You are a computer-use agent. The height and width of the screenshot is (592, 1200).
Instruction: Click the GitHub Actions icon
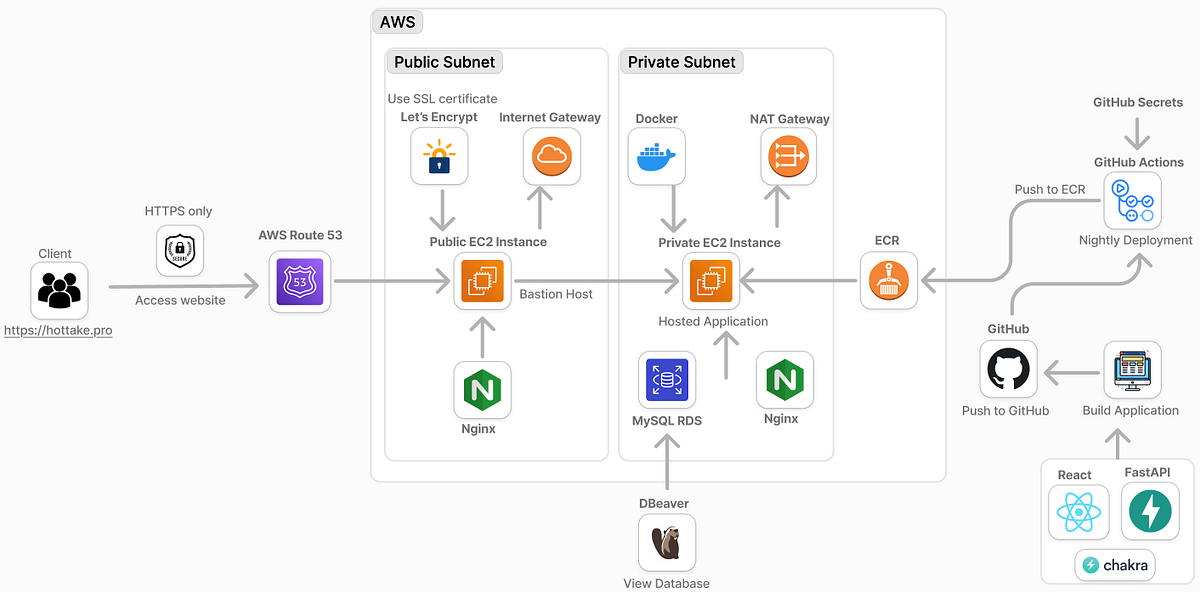click(x=1132, y=200)
